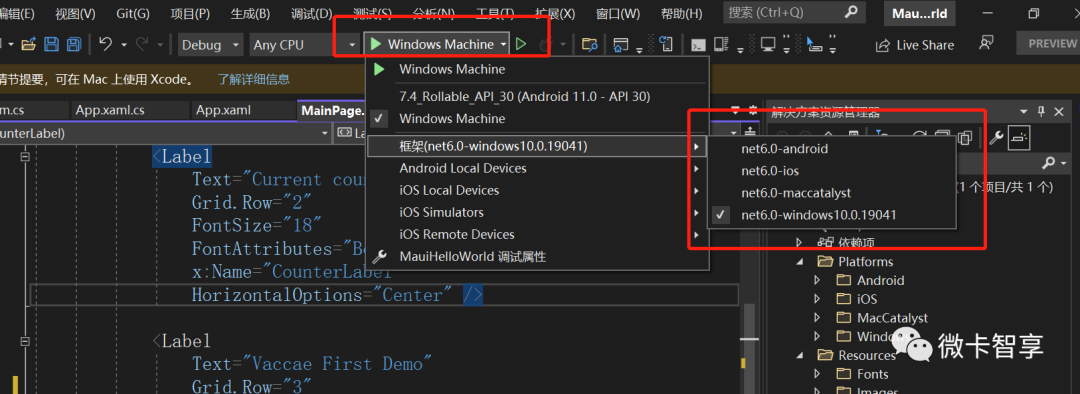1080x394 pixels.
Task: Open the Git(G) menu
Action: click(x=132, y=13)
